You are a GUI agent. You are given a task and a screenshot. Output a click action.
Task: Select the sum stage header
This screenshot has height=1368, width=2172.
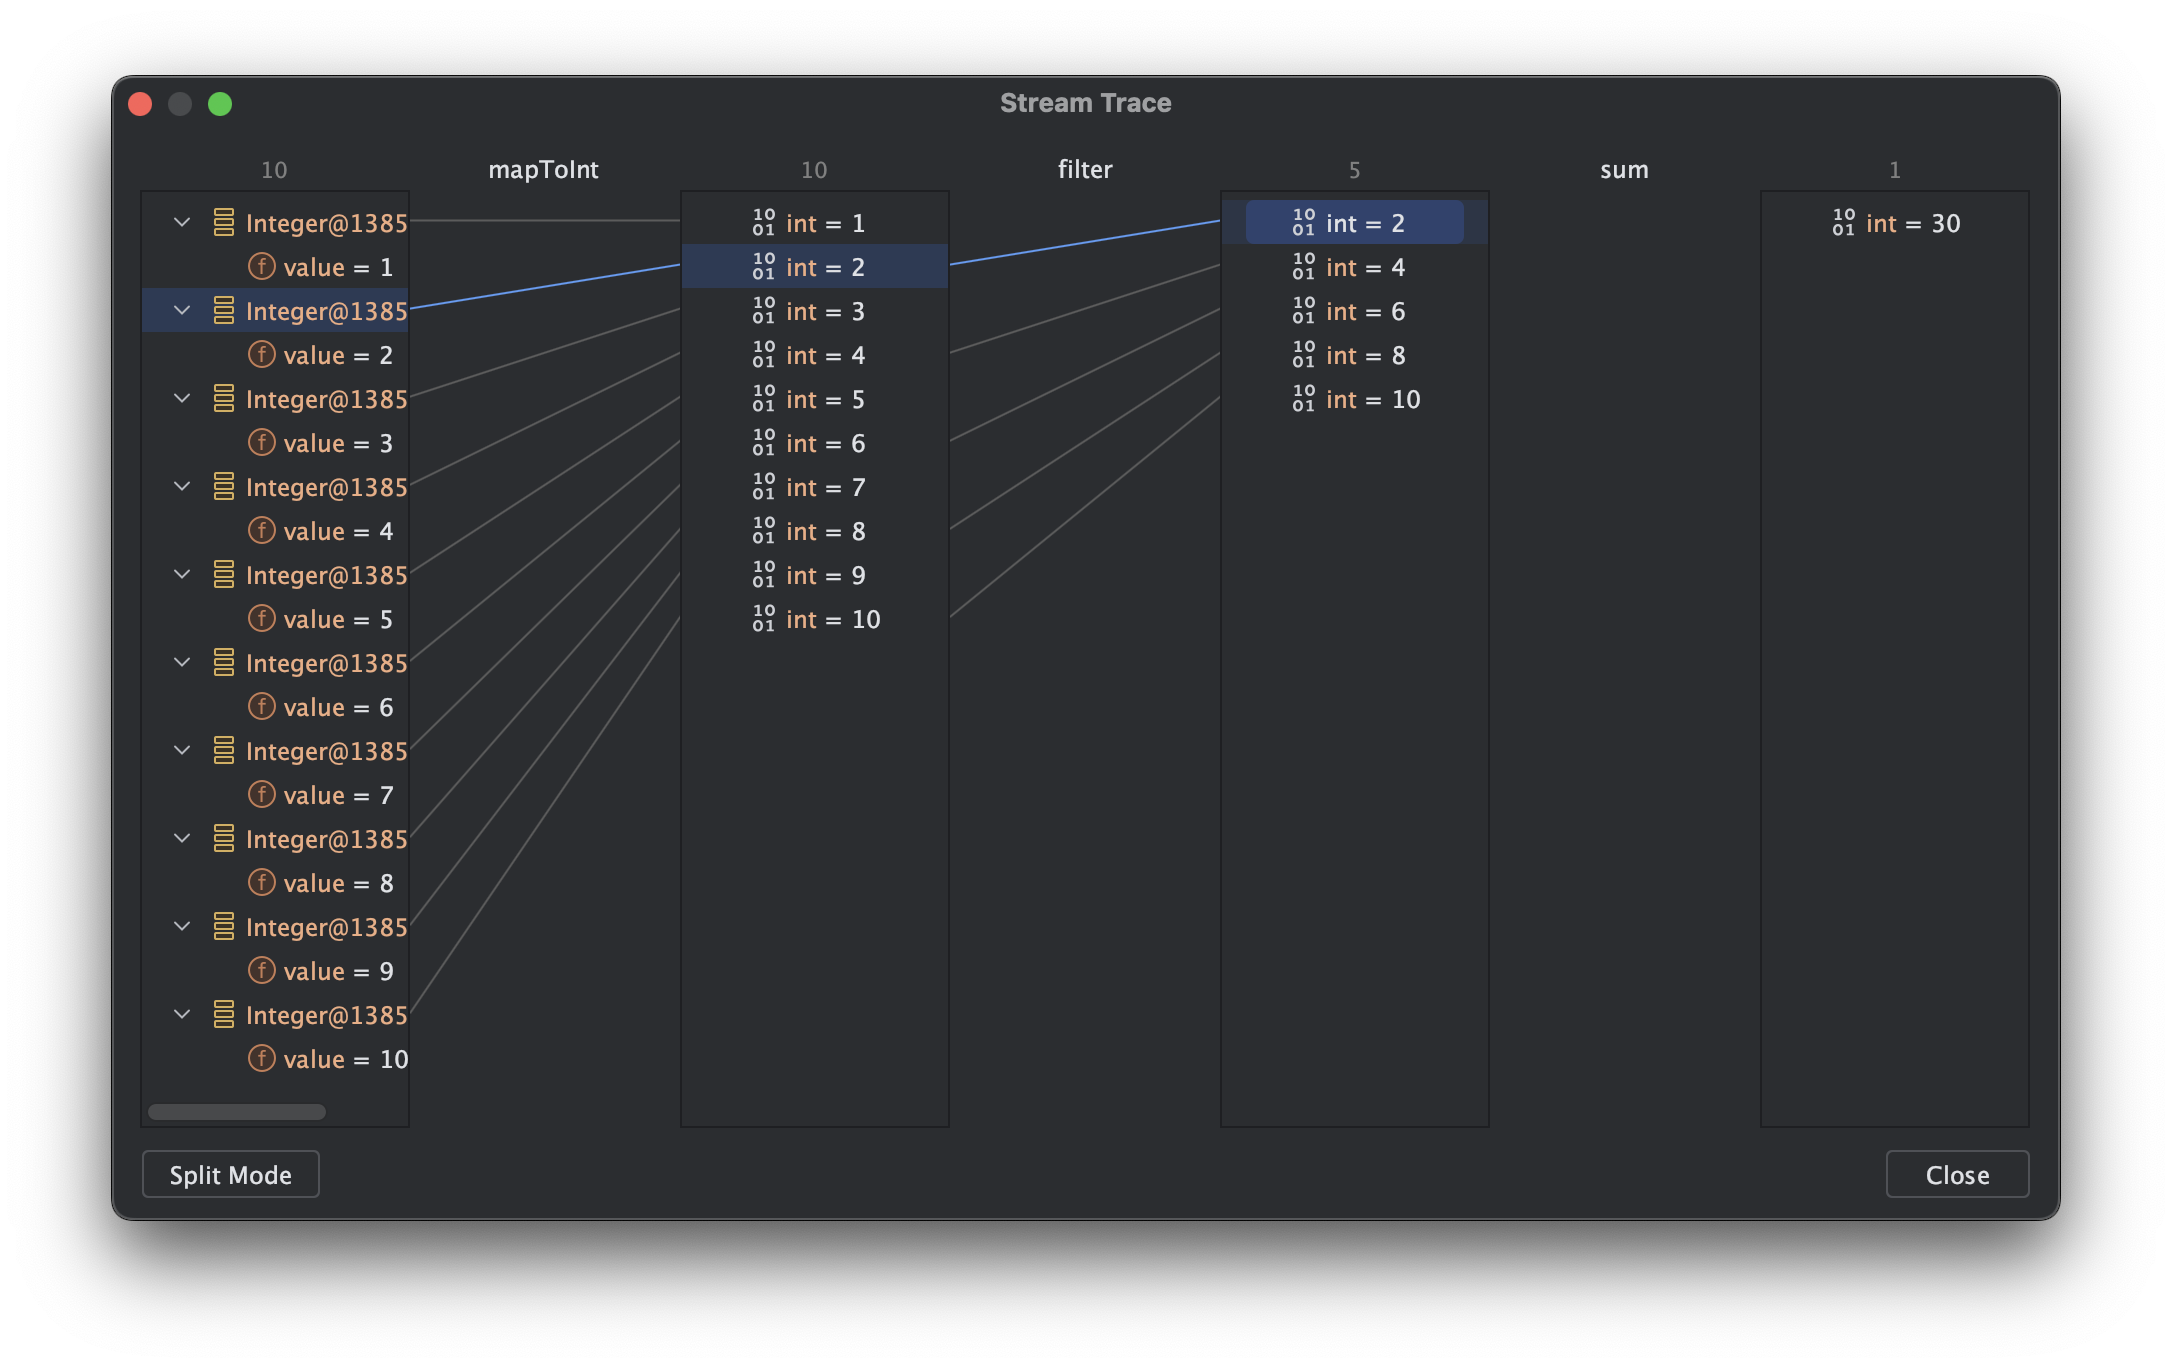click(1623, 170)
